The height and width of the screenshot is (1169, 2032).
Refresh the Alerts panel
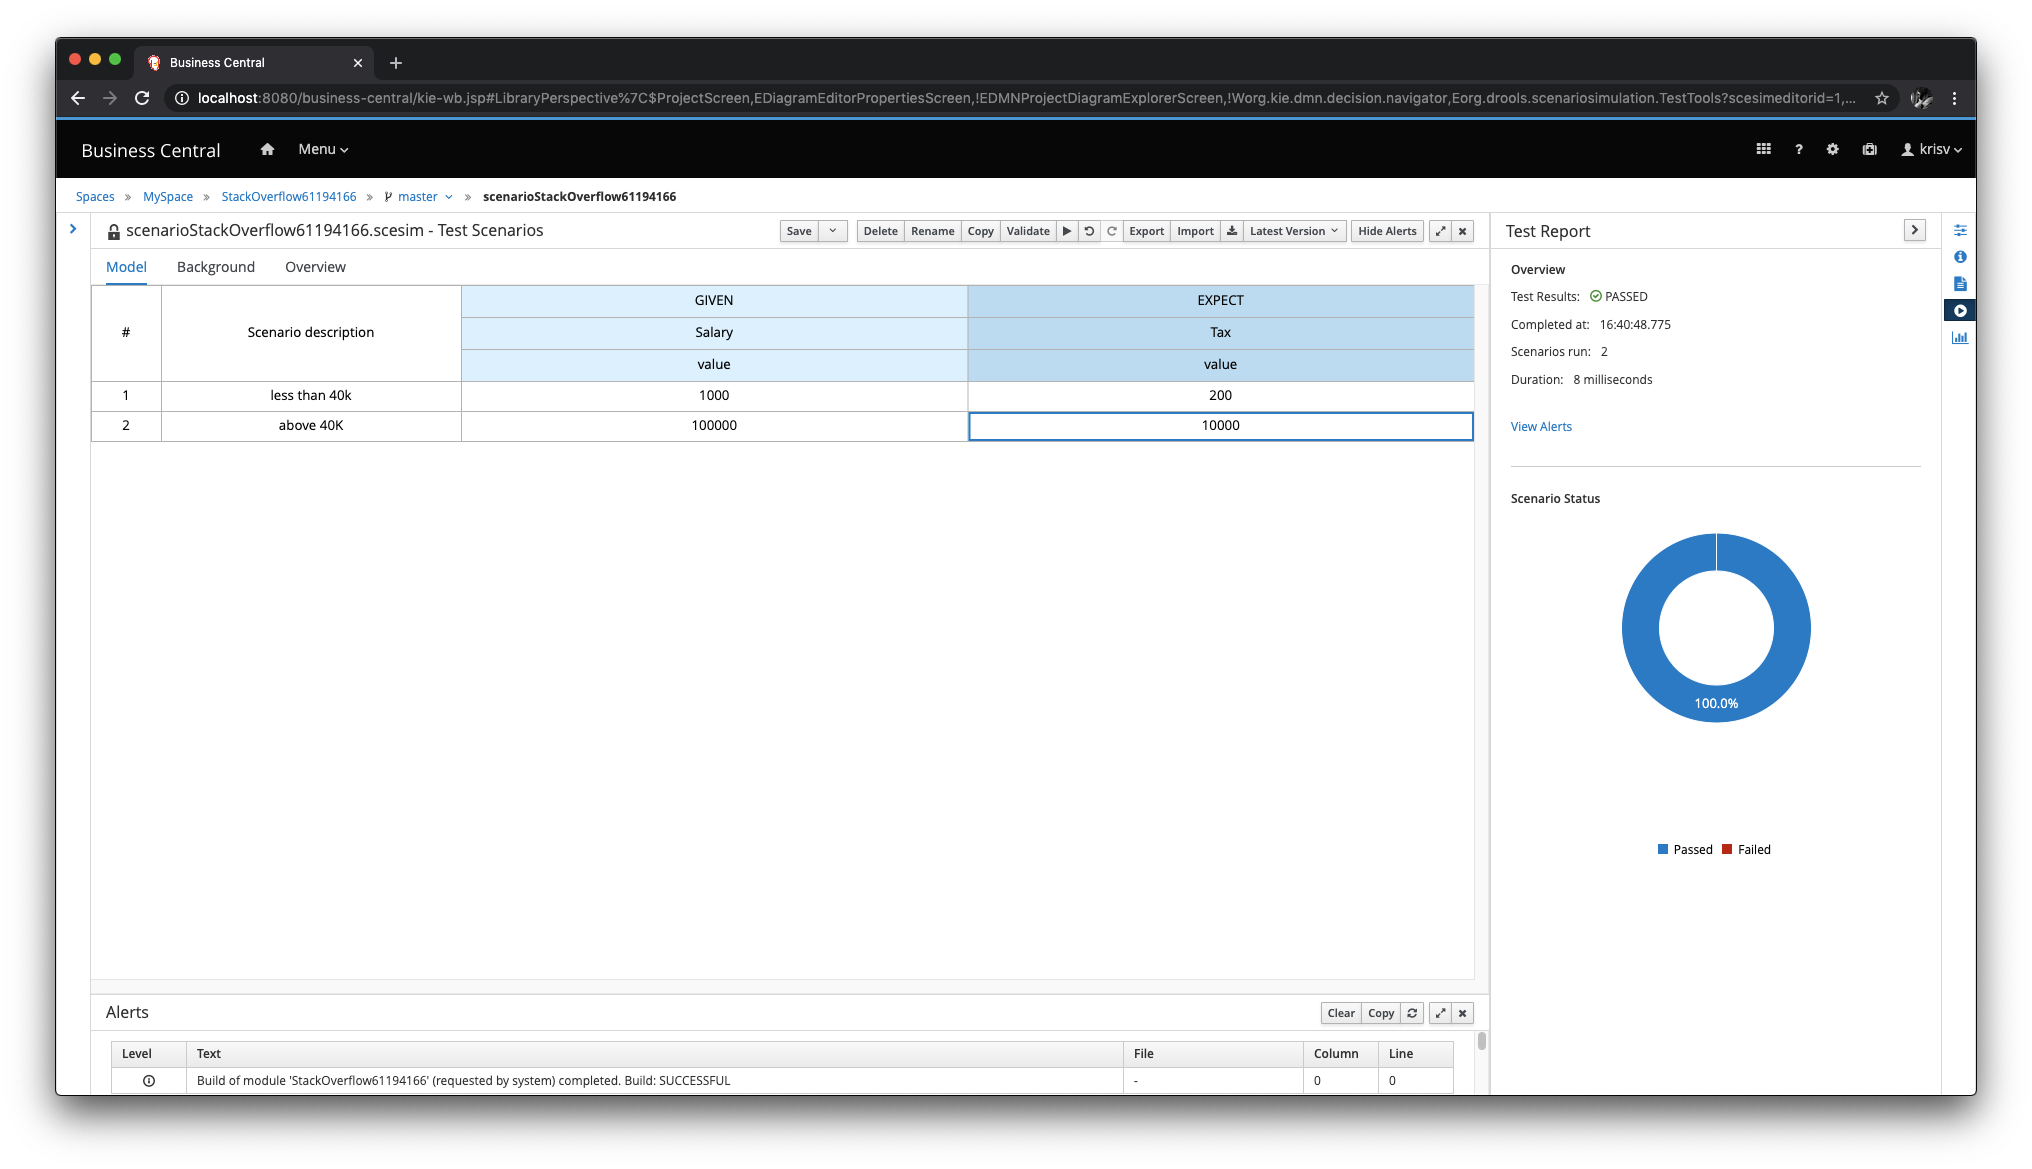tap(1412, 1013)
